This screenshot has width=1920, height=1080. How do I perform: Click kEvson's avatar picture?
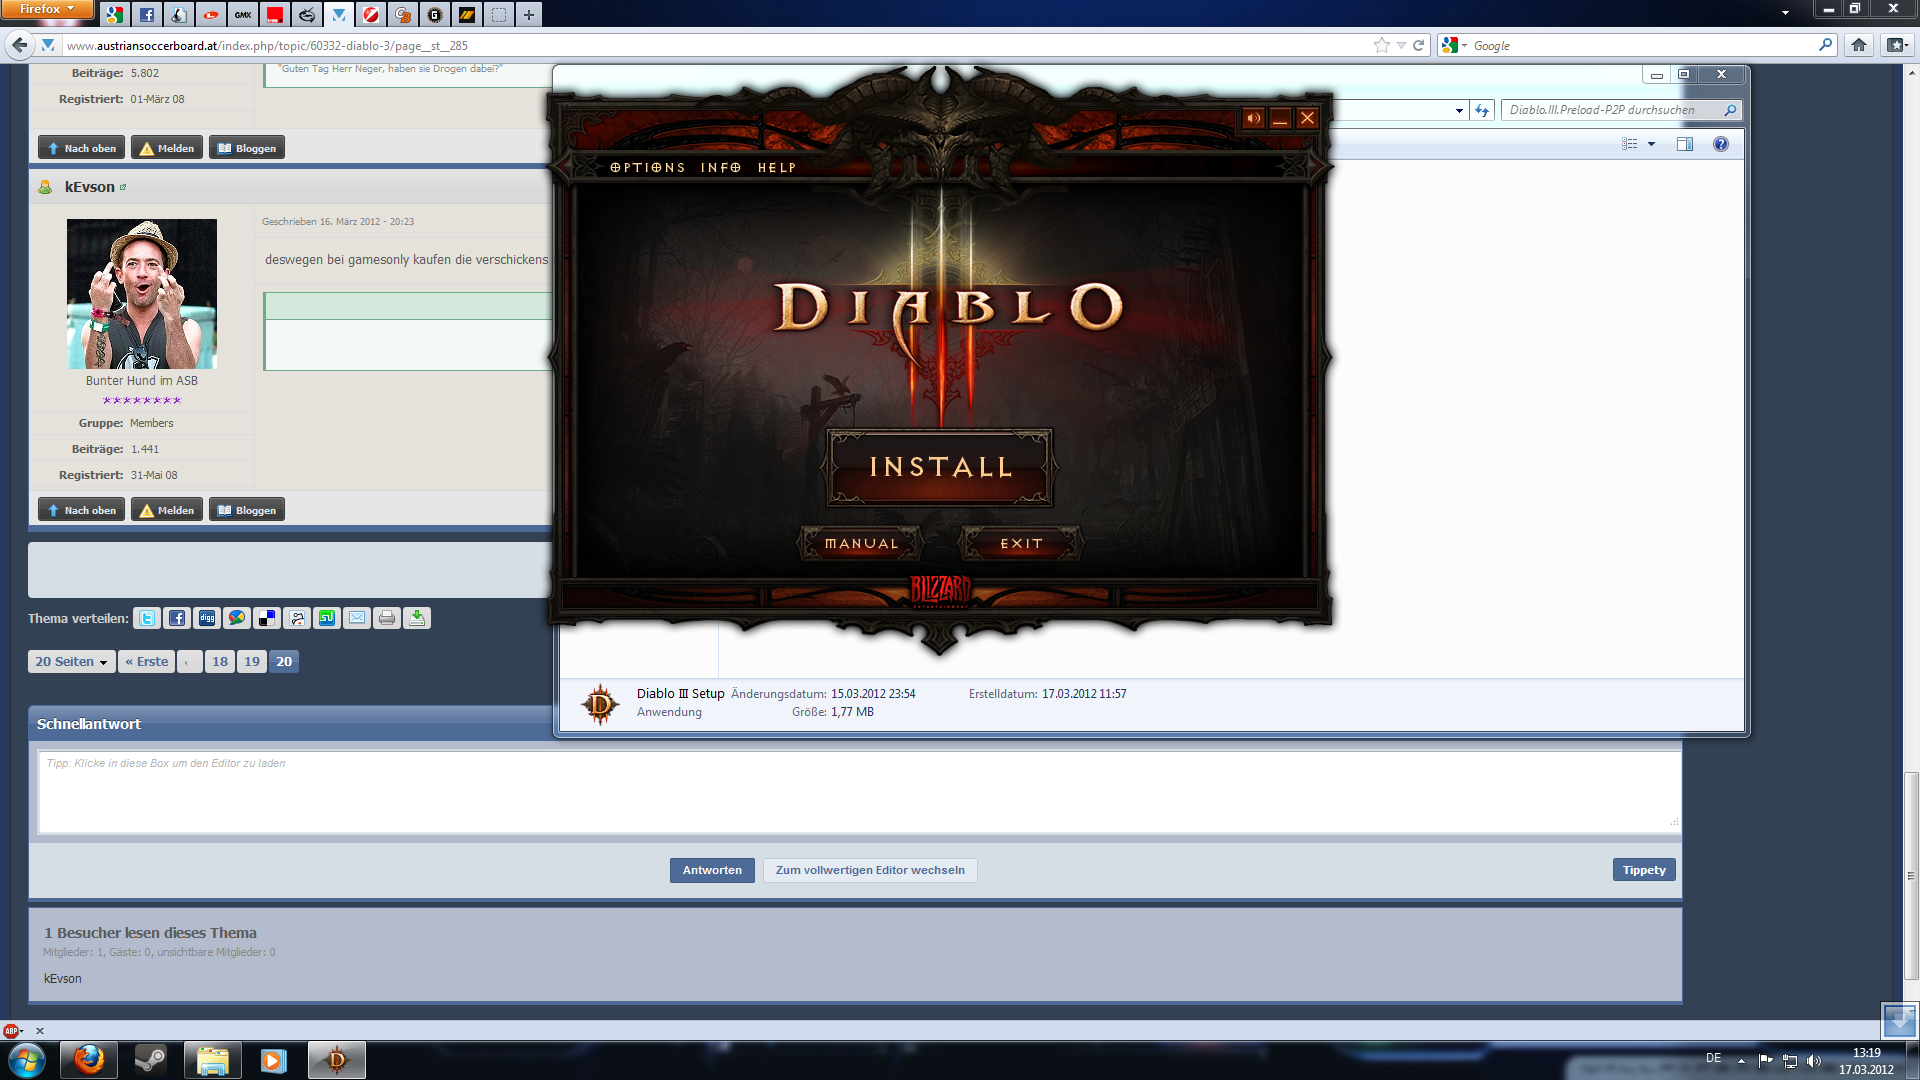[142, 294]
